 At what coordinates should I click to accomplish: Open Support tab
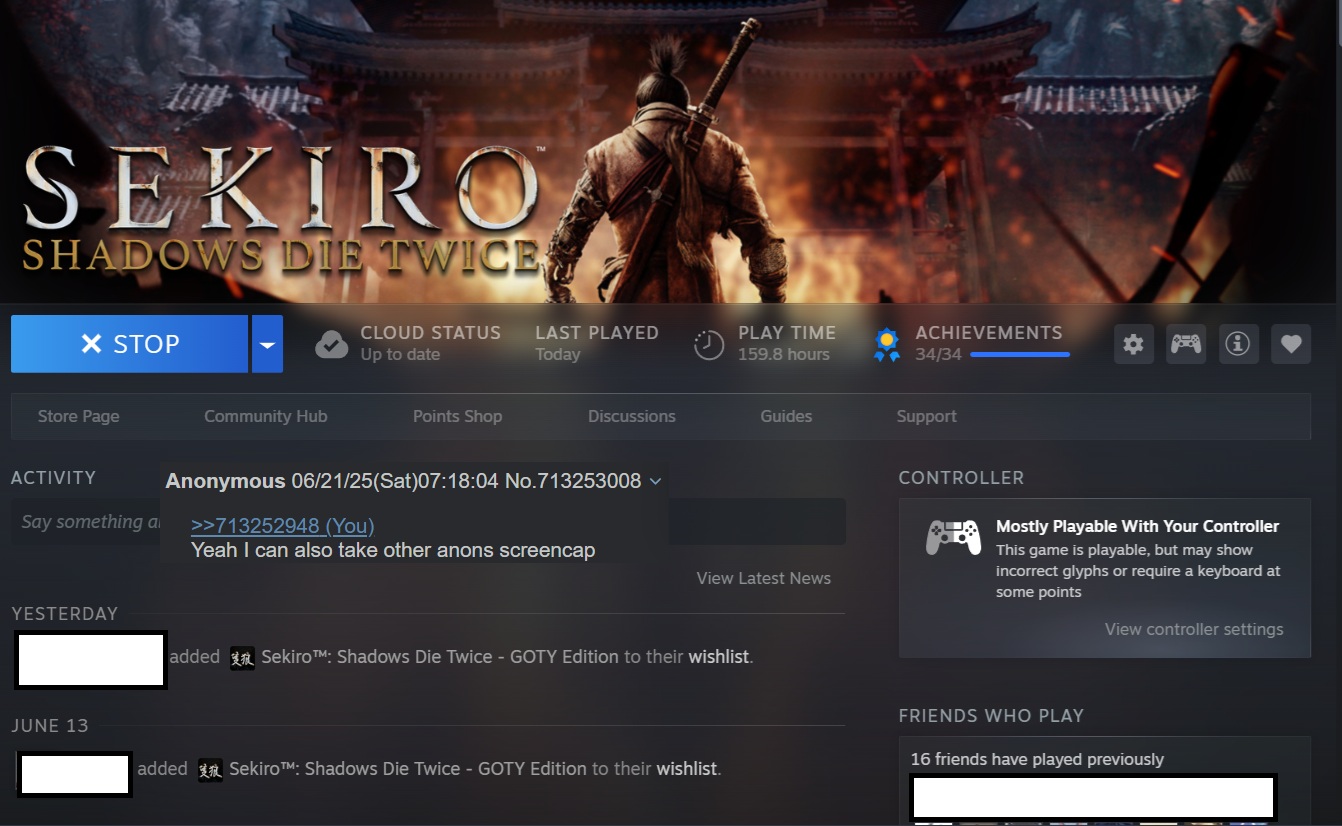927,416
